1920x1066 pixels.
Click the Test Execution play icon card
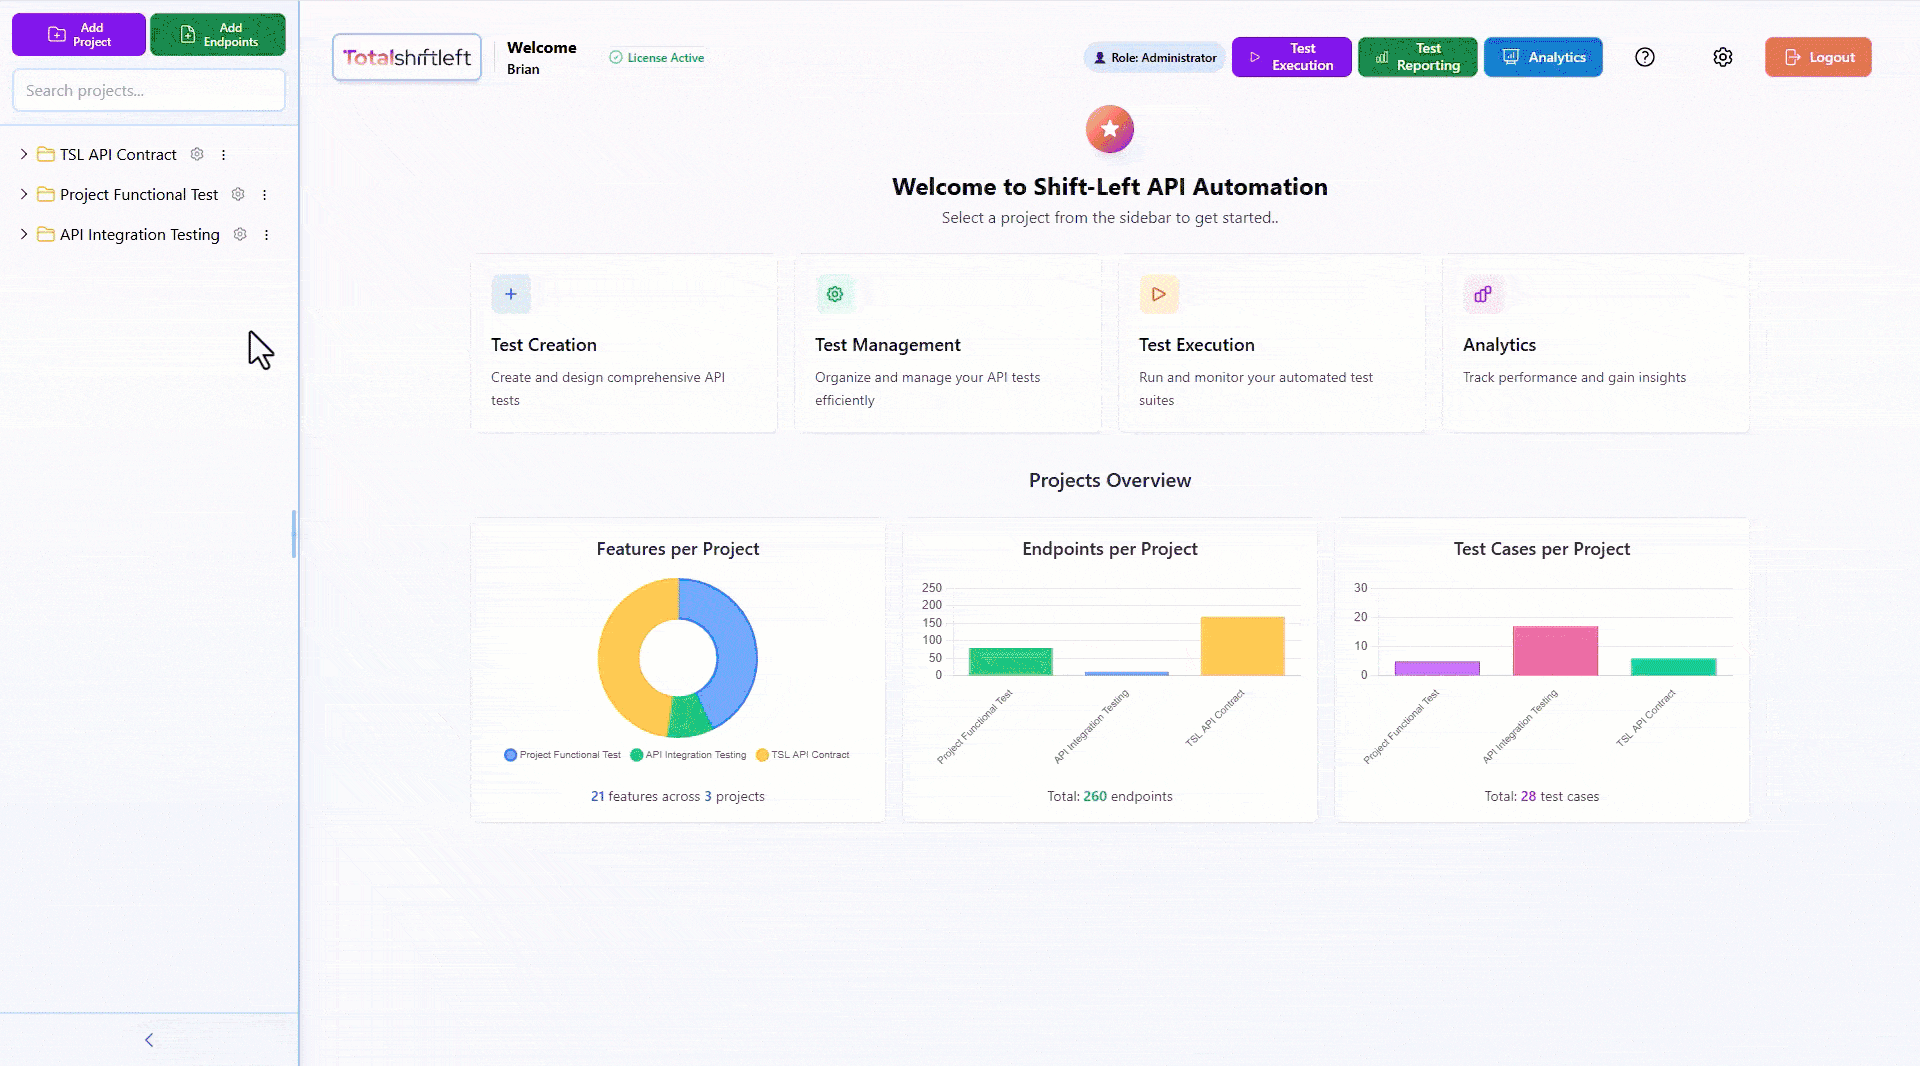point(1159,294)
